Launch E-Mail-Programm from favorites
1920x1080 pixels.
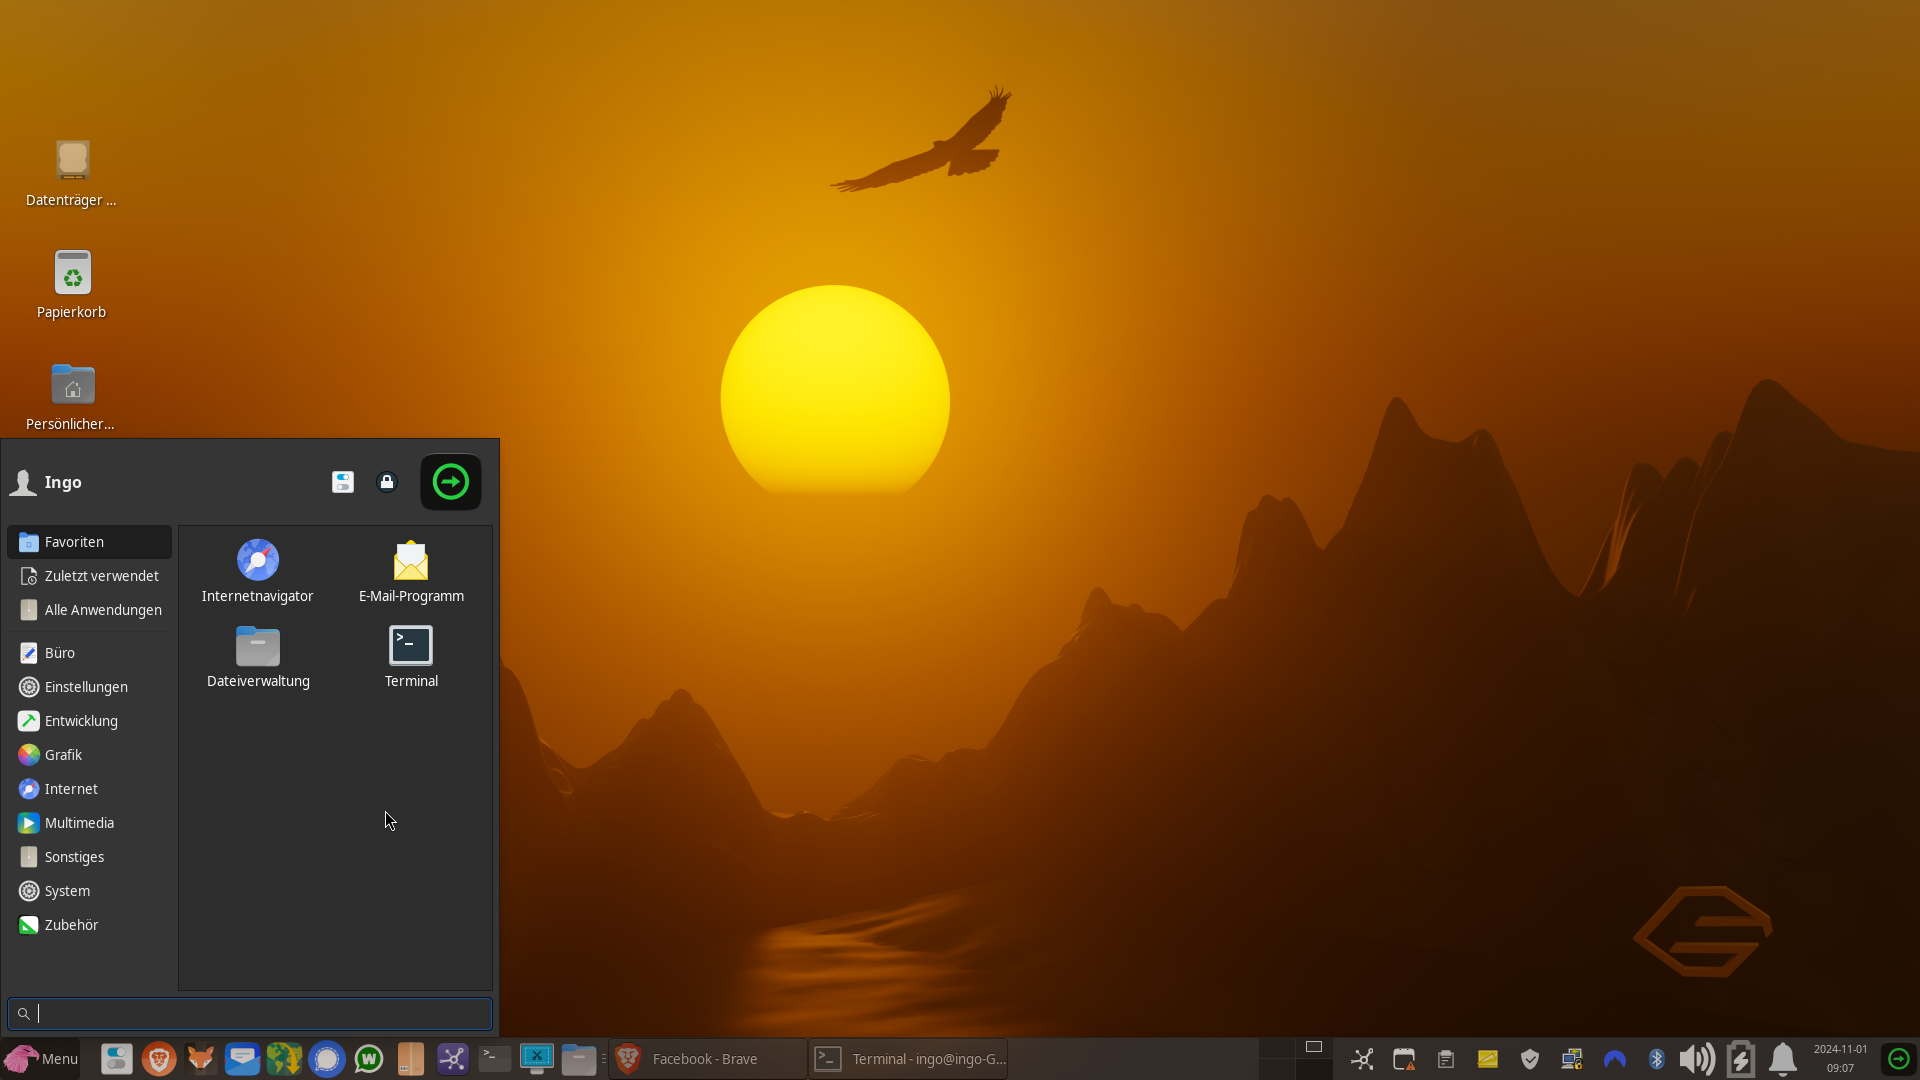click(411, 571)
